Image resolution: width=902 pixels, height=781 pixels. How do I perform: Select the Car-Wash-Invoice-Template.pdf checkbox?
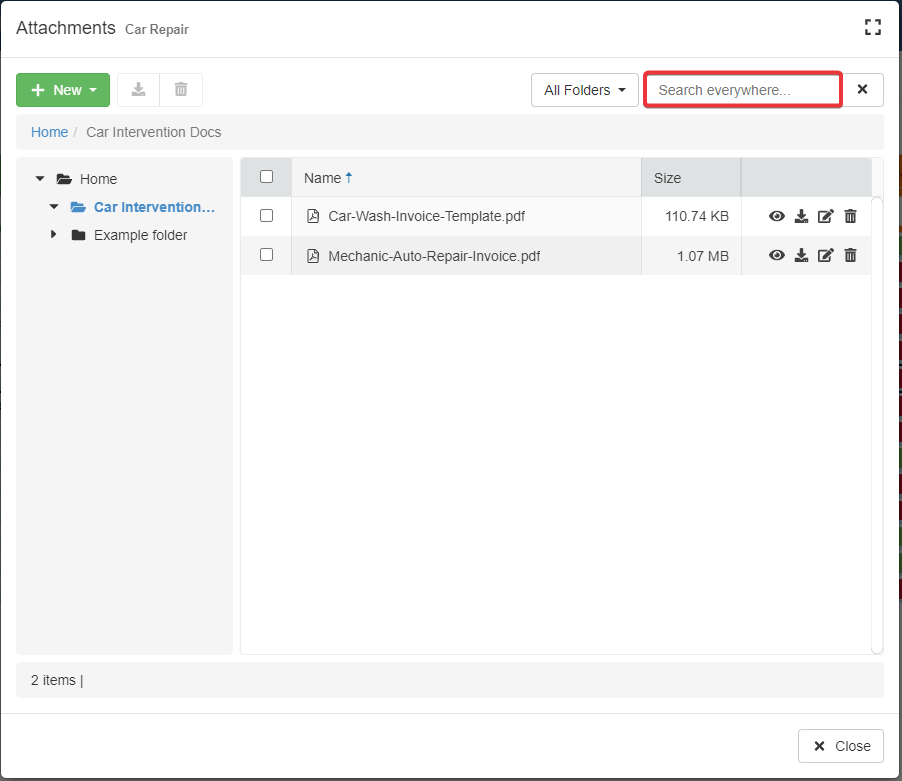point(266,215)
